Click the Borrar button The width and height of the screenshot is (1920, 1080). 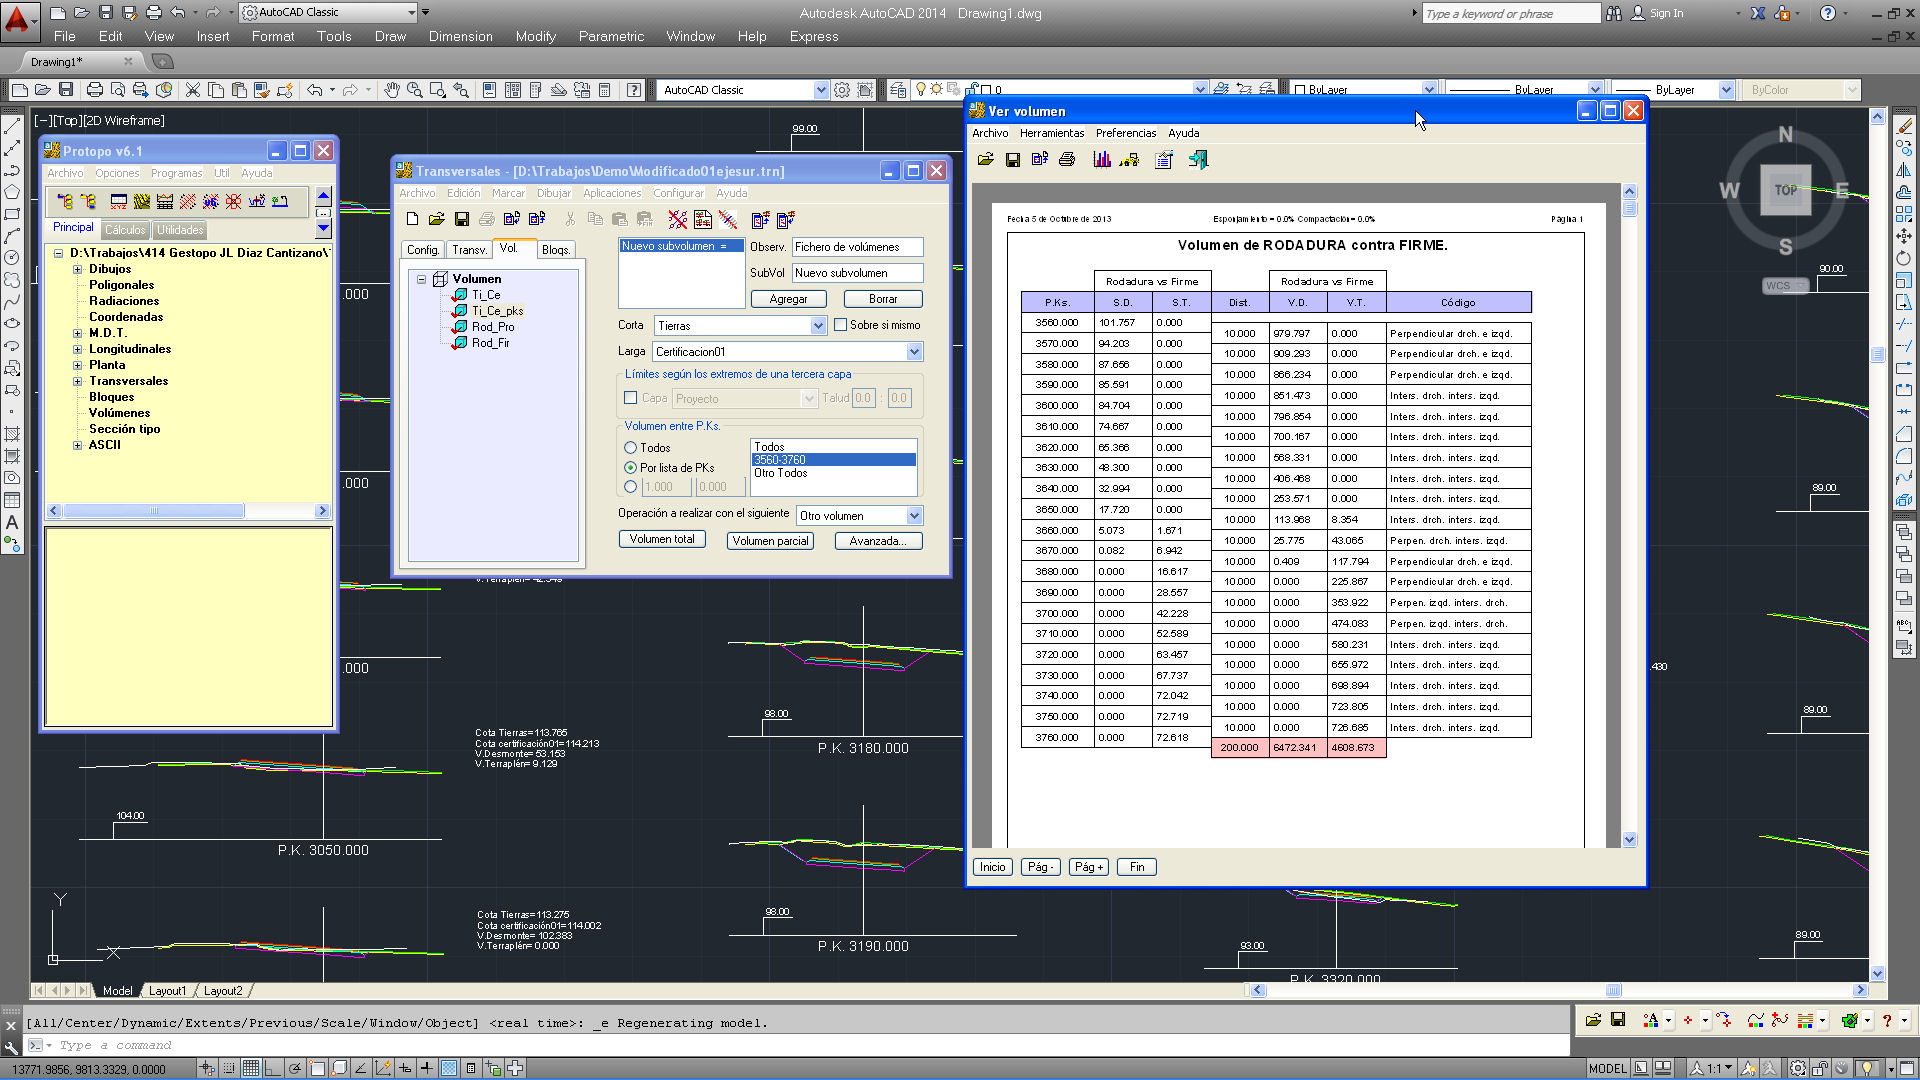[883, 299]
